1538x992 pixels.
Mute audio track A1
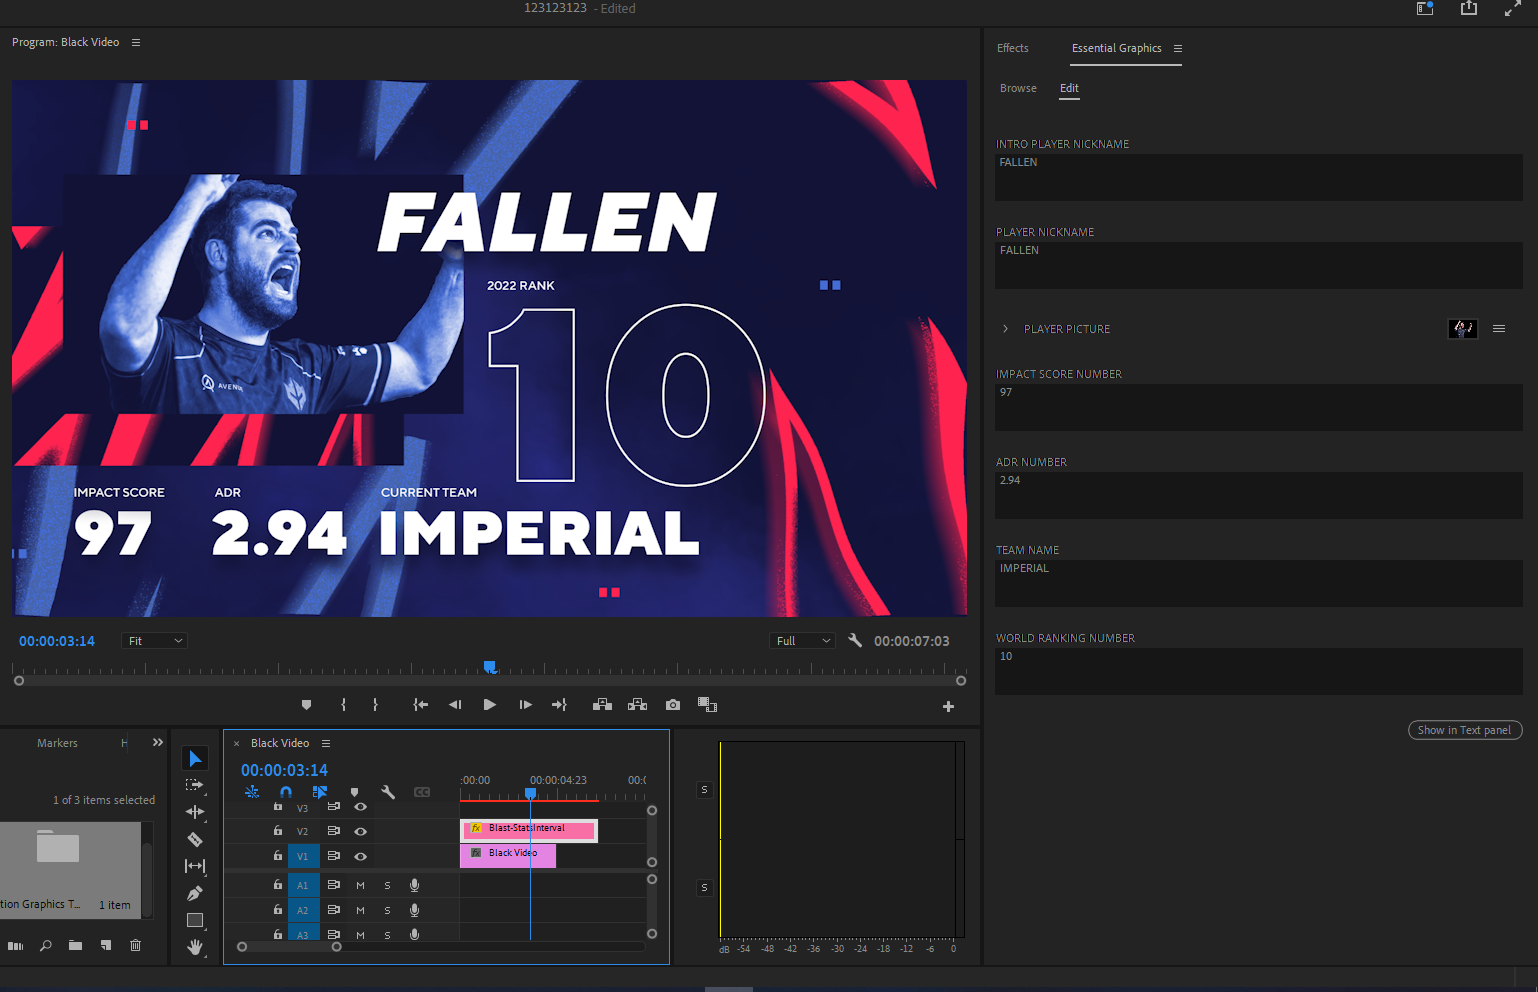[360, 885]
